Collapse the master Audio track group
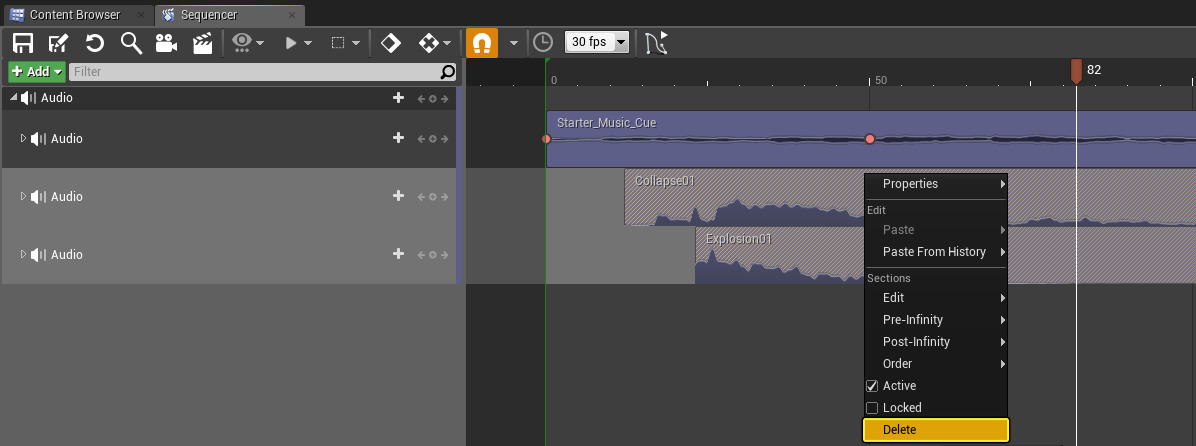The width and height of the screenshot is (1196, 446). point(13,97)
